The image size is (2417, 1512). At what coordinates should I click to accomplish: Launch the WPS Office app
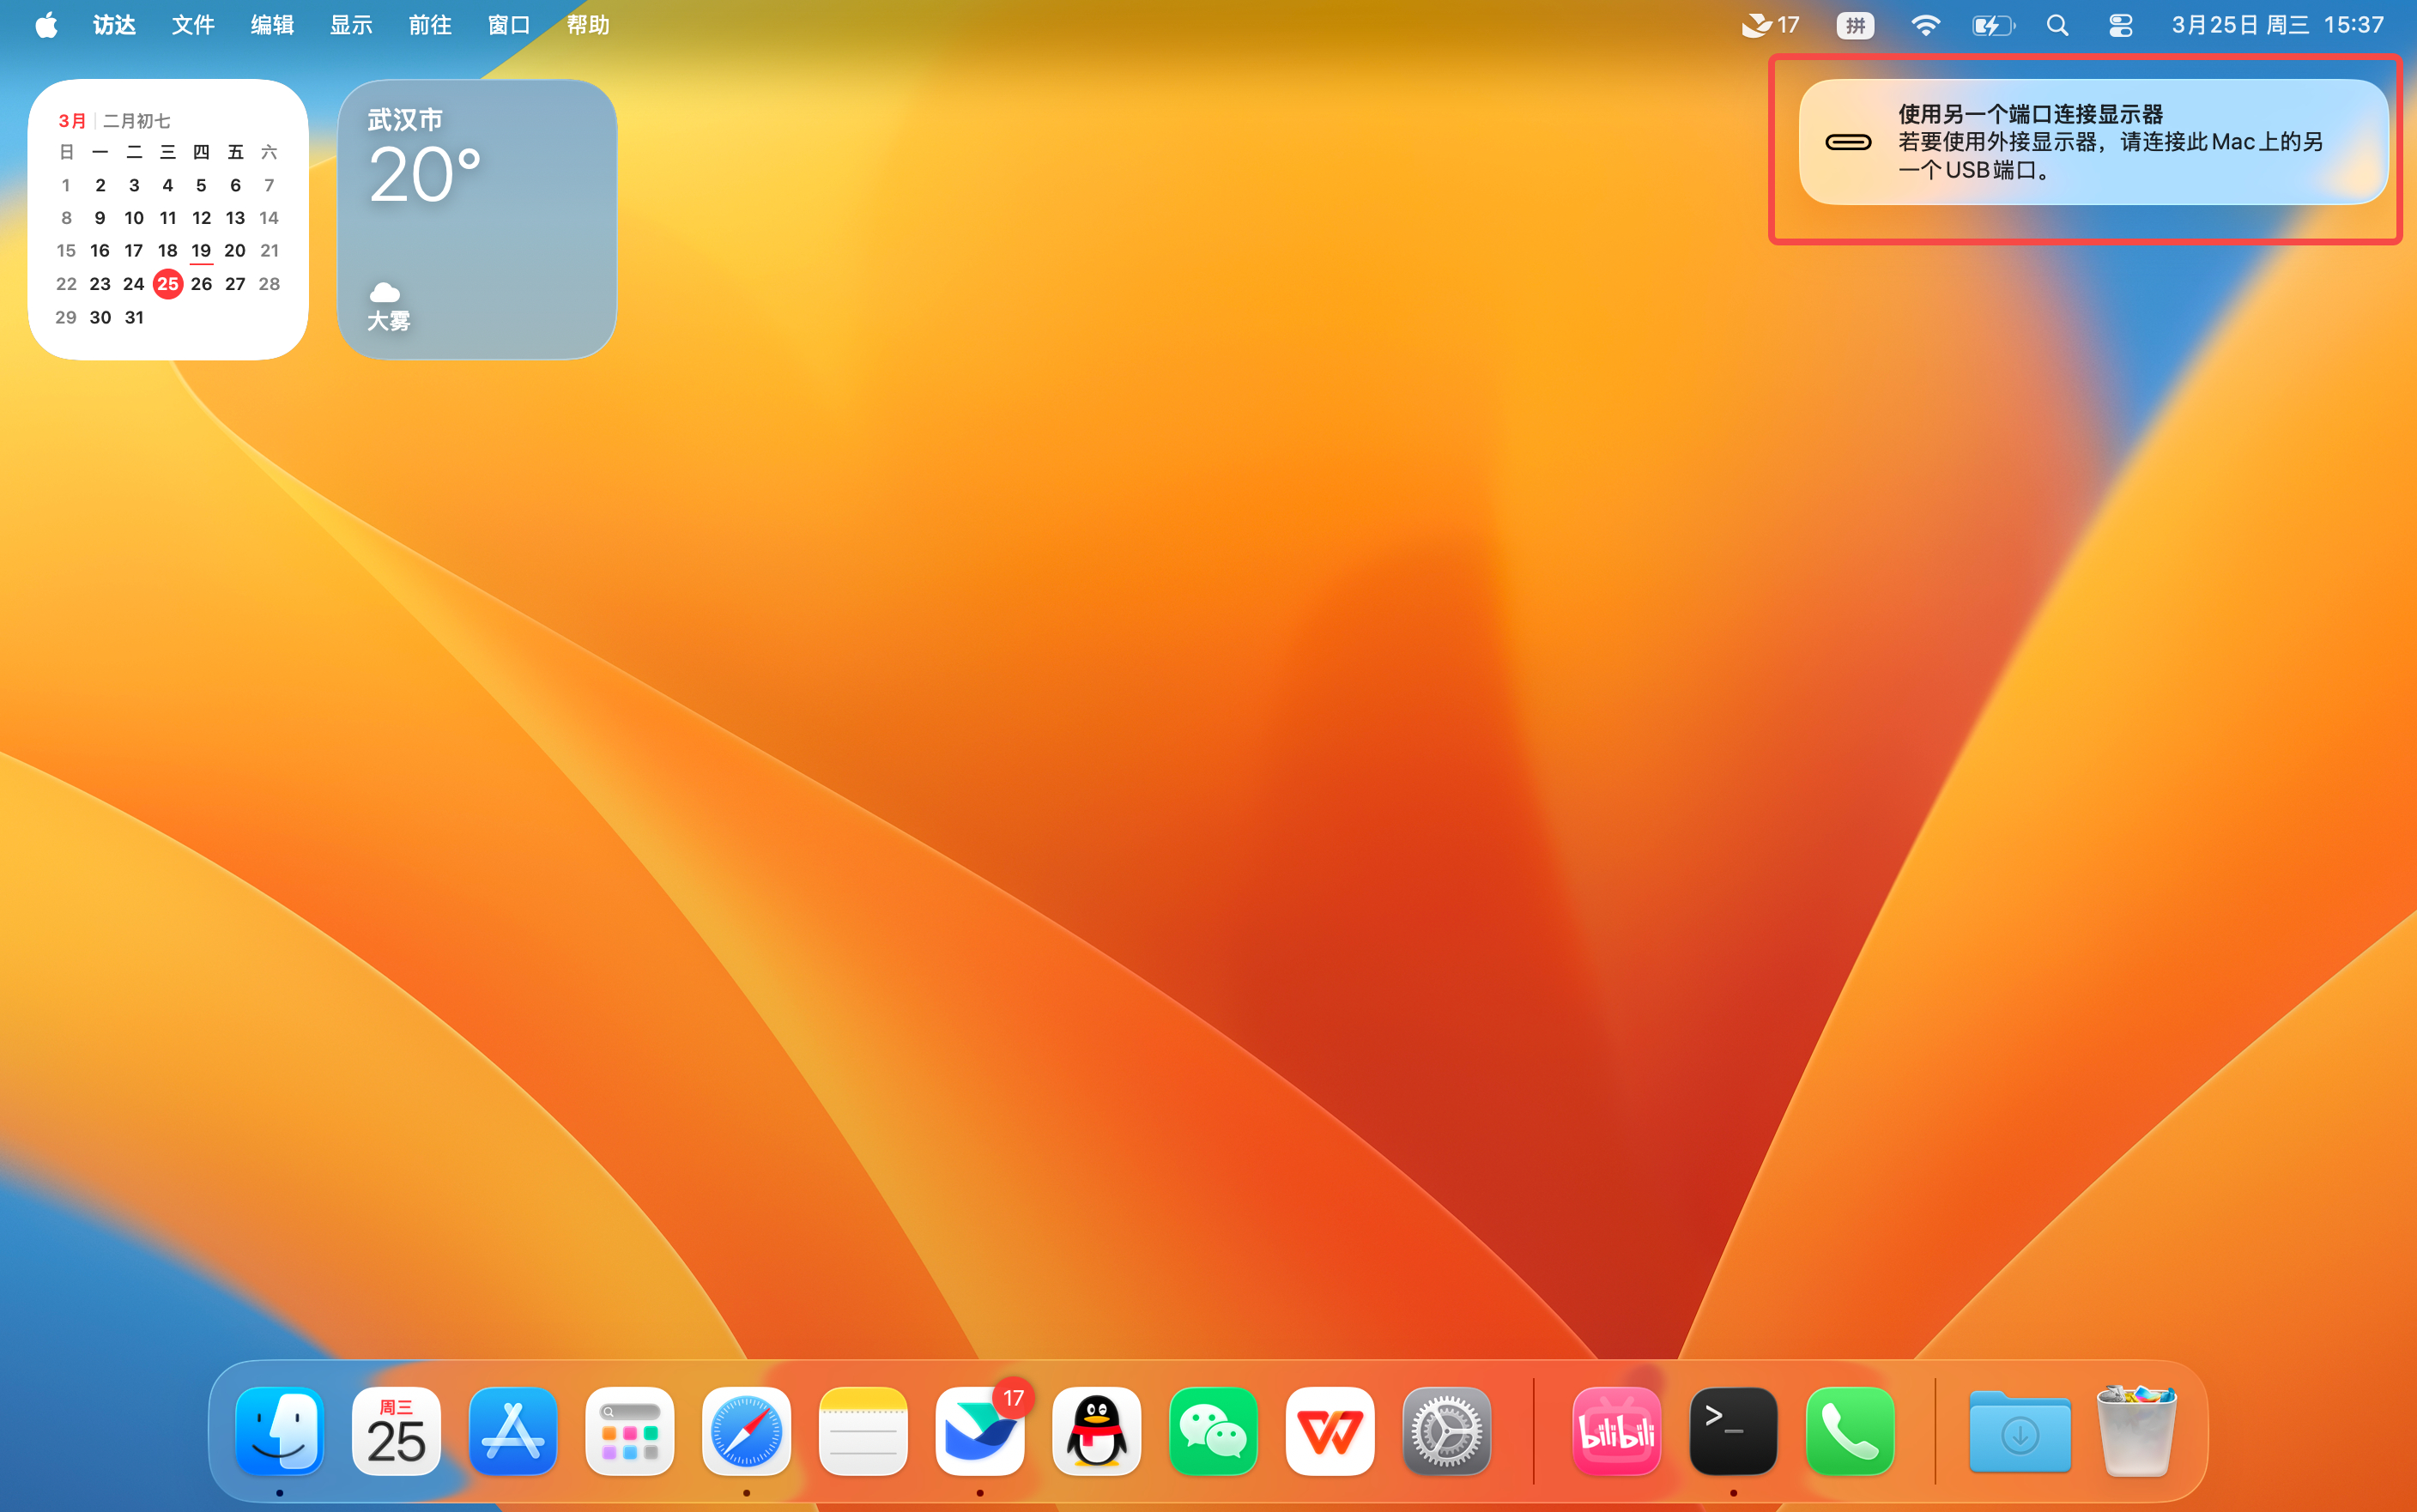[1330, 1431]
